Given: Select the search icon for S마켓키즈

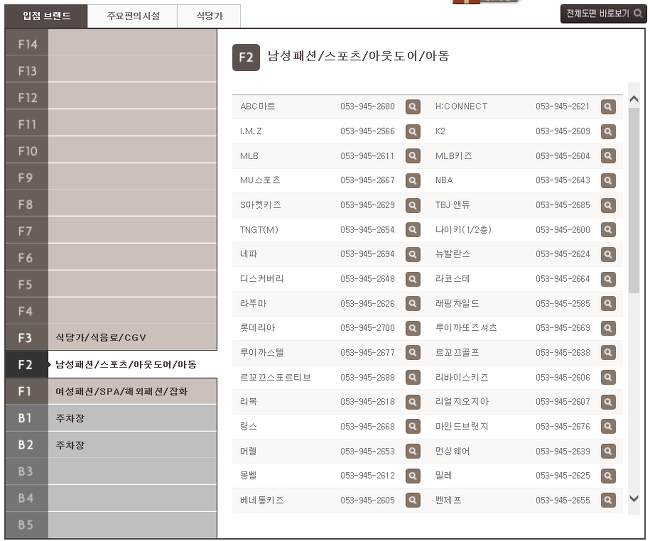Looking at the screenshot, I should [x=412, y=205].
